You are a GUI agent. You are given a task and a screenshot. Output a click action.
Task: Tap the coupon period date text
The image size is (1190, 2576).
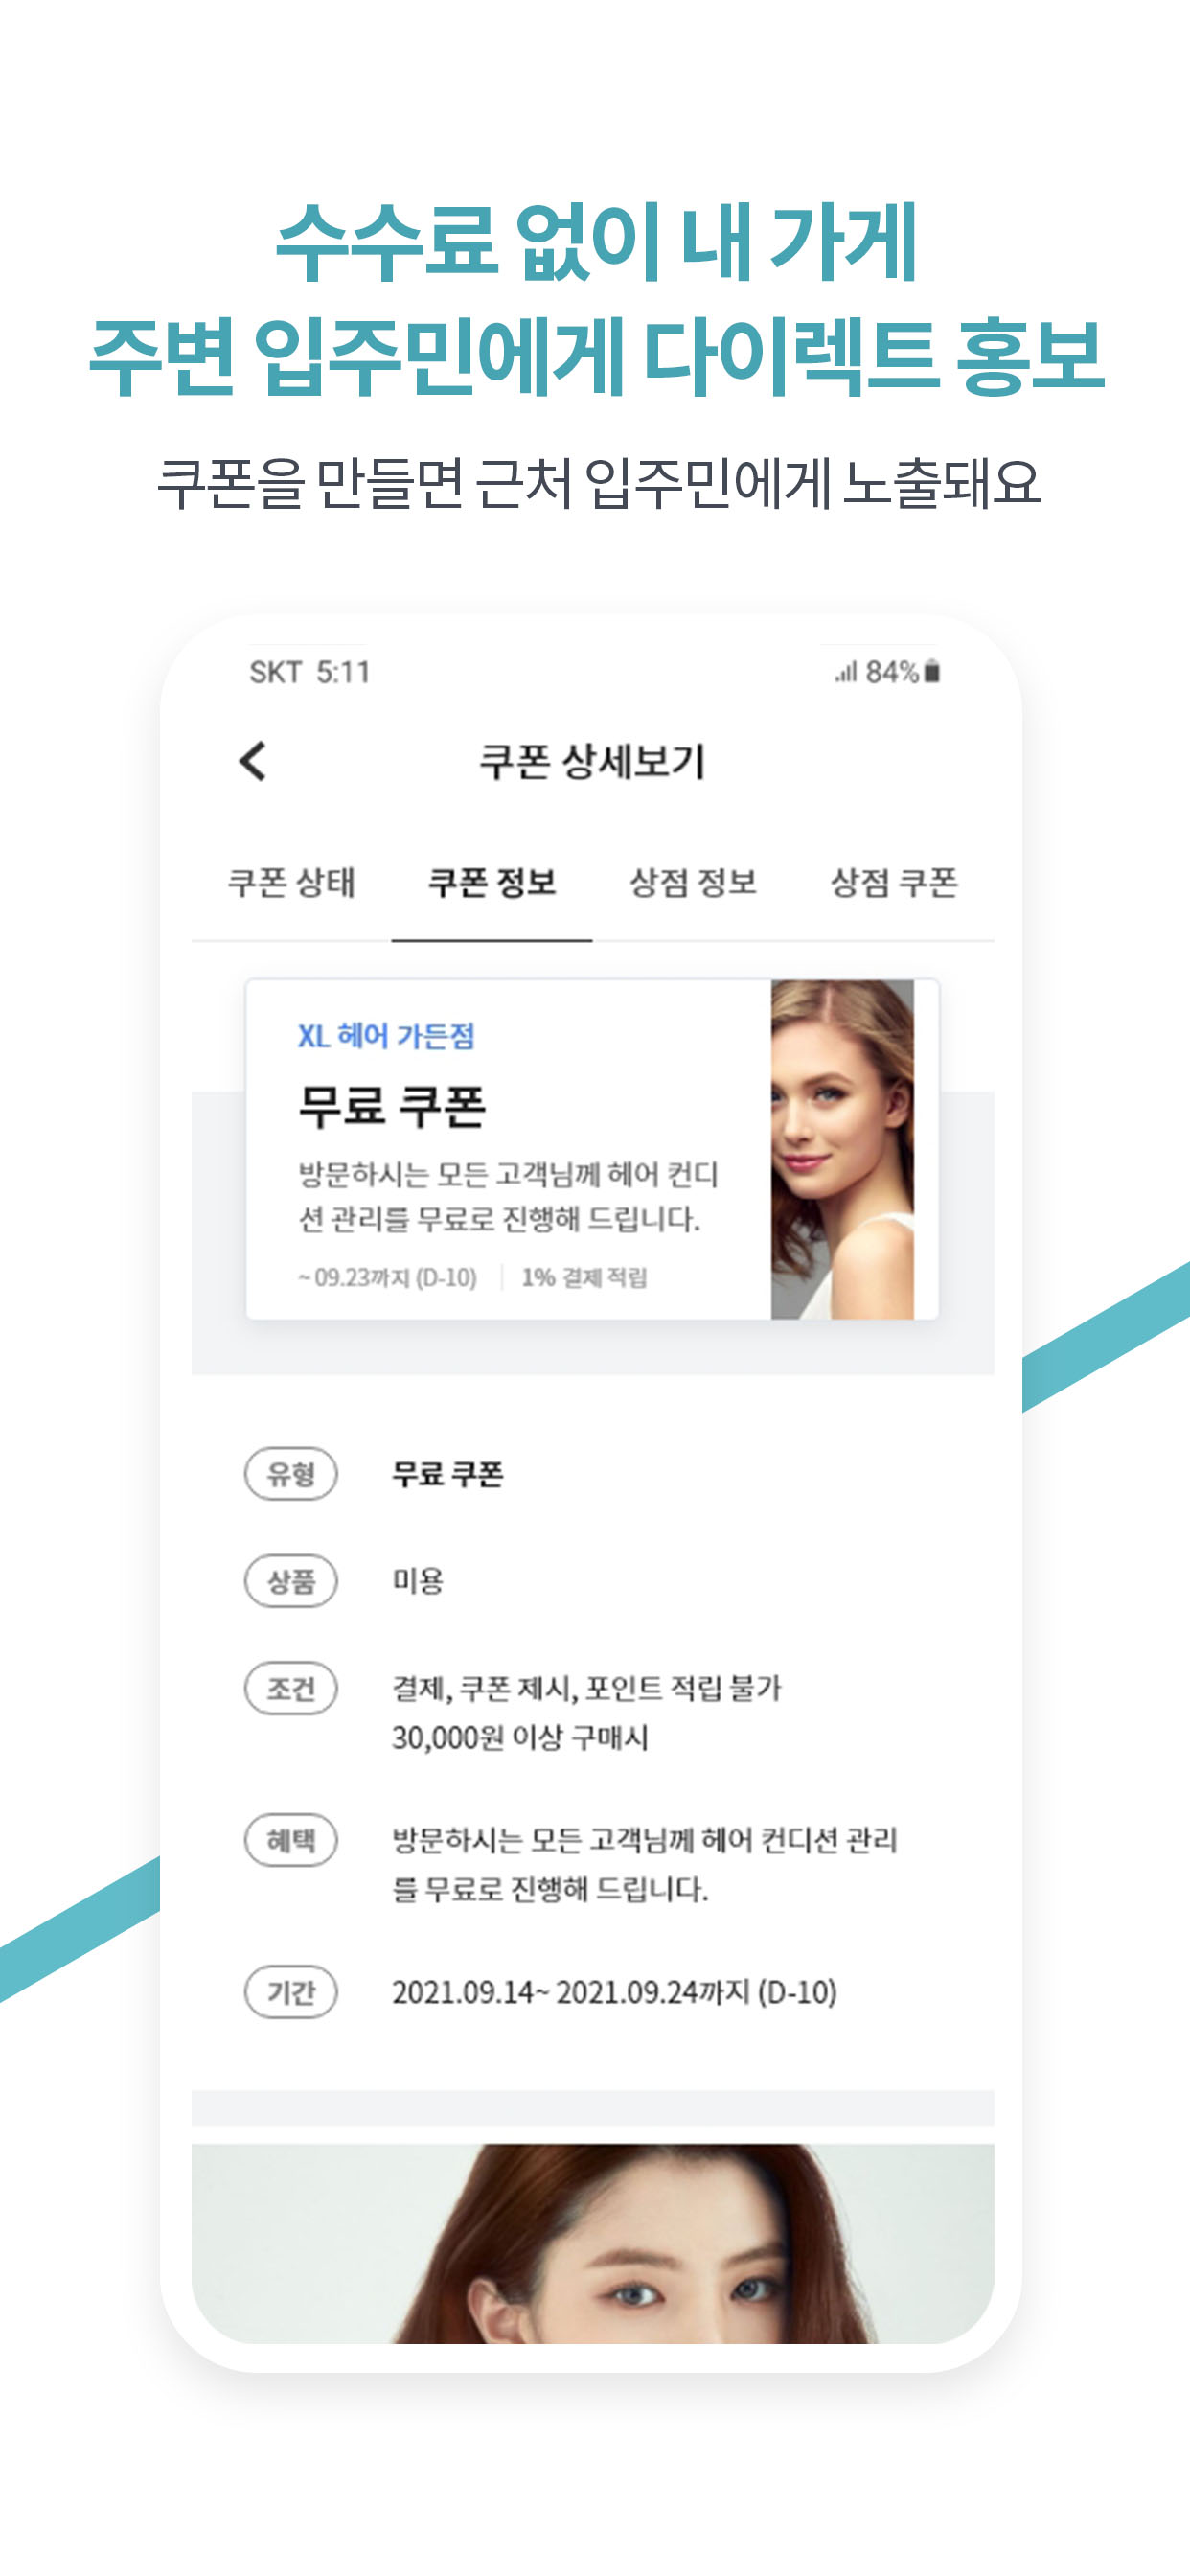point(614,1992)
